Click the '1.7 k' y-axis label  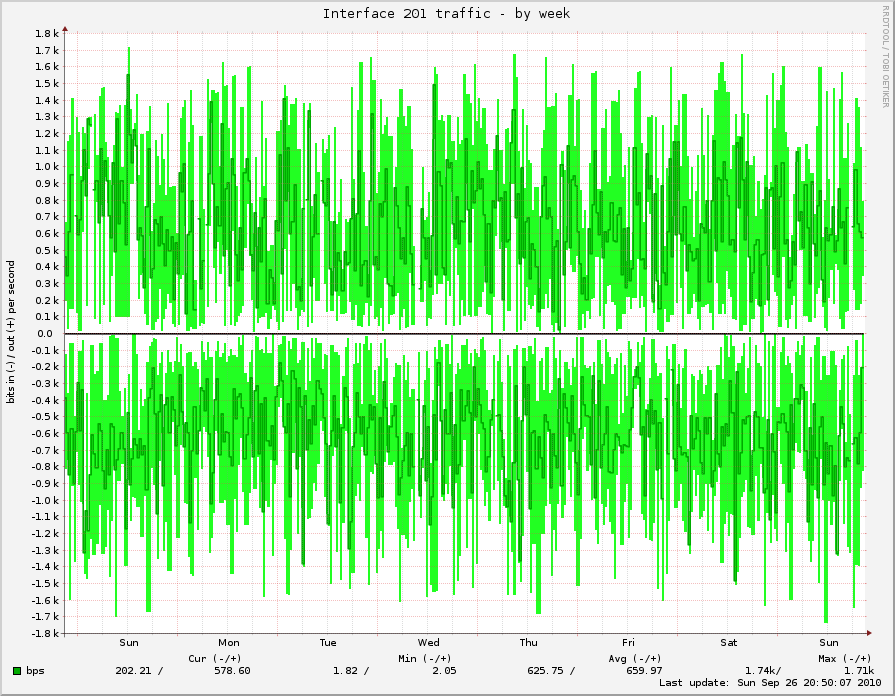click(47, 50)
